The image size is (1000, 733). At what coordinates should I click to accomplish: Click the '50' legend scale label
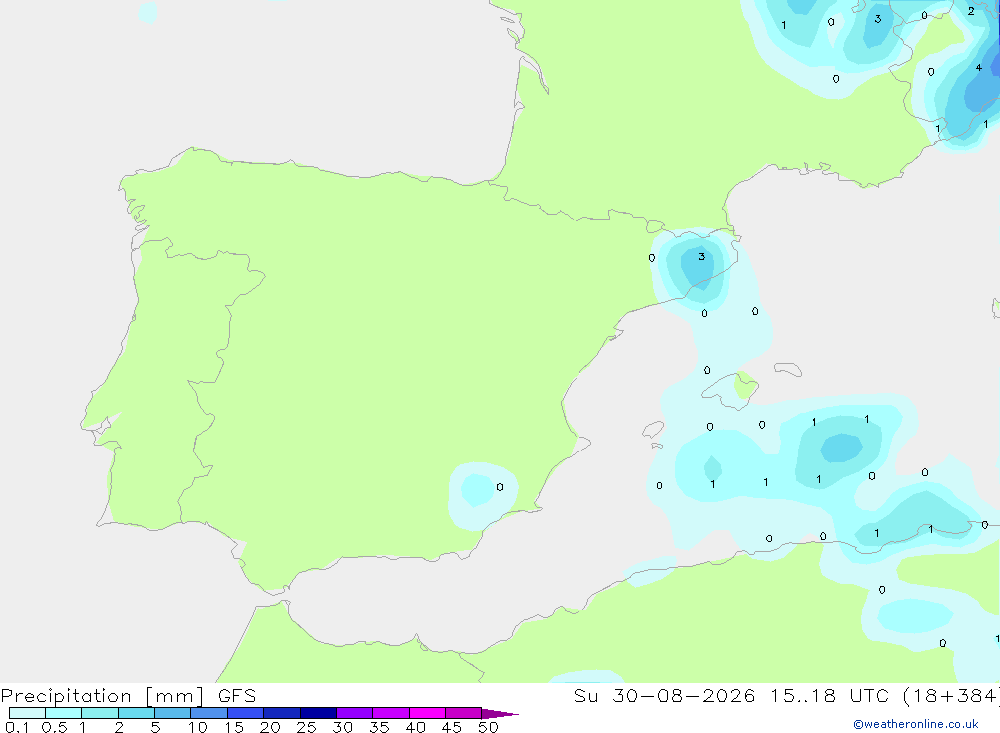pyautogui.click(x=488, y=727)
